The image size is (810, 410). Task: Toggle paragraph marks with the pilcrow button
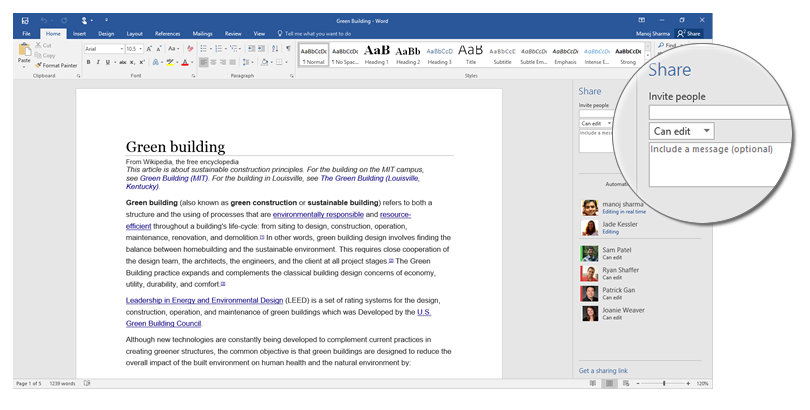[288, 49]
